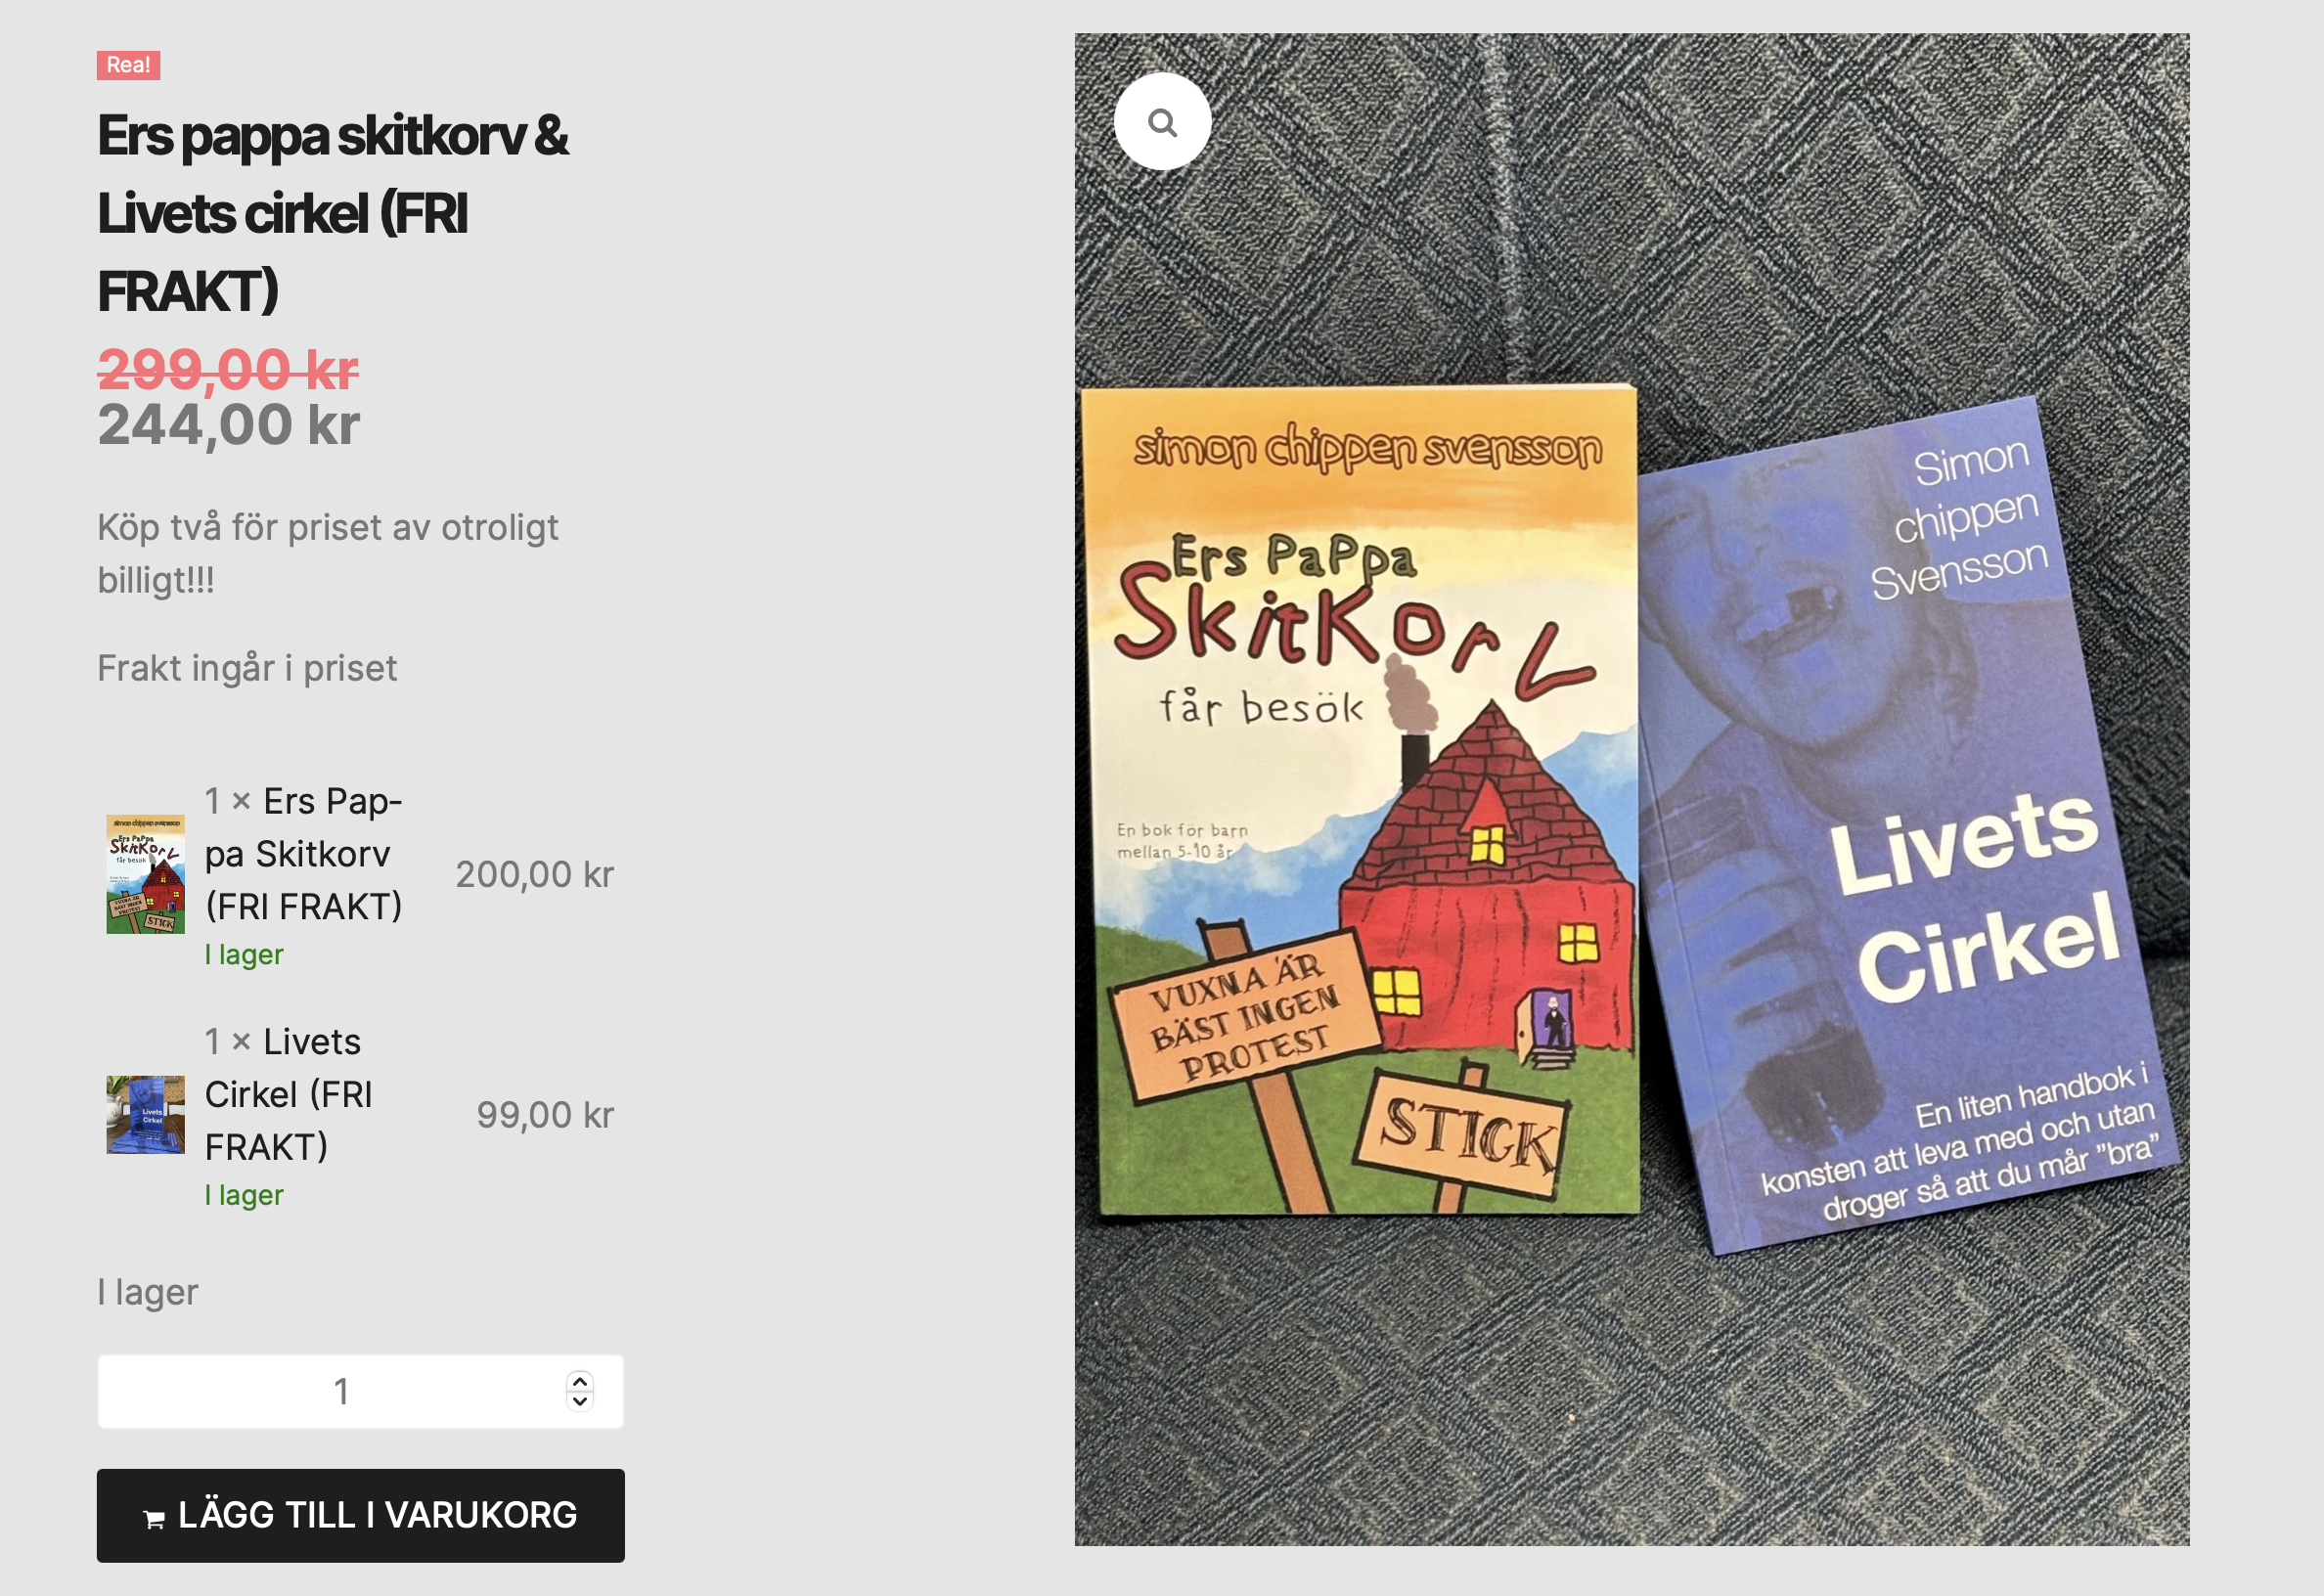Open the Ers Pappa Skitkorv thumbnail
Image resolution: width=2324 pixels, height=1596 pixels.
coord(146,874)
